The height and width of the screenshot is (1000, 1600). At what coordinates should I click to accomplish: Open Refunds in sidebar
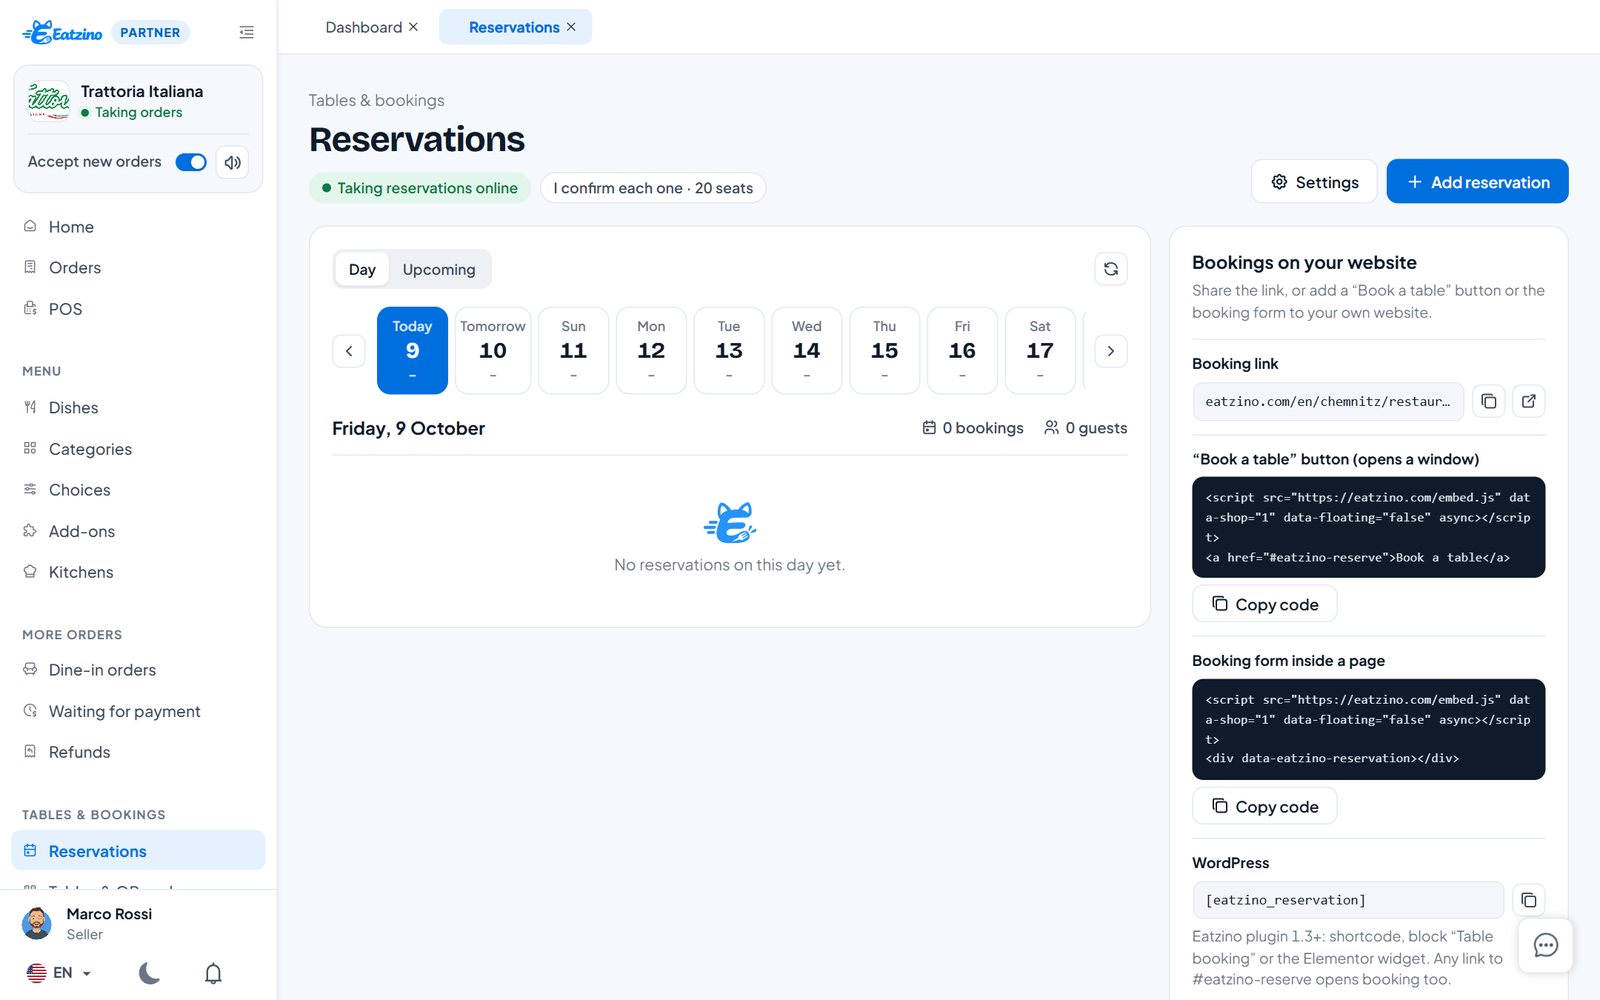pos(138,752)
